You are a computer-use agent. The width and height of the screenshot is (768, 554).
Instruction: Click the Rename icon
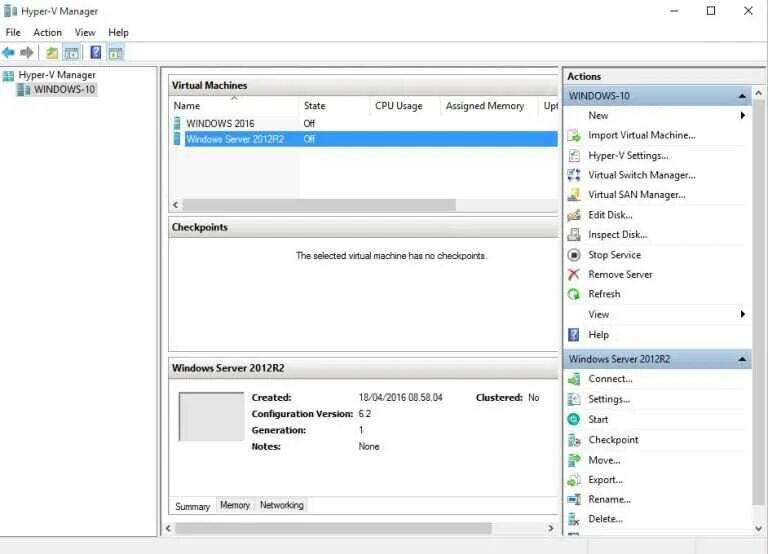pyautogui.click(x=574, y=500)
